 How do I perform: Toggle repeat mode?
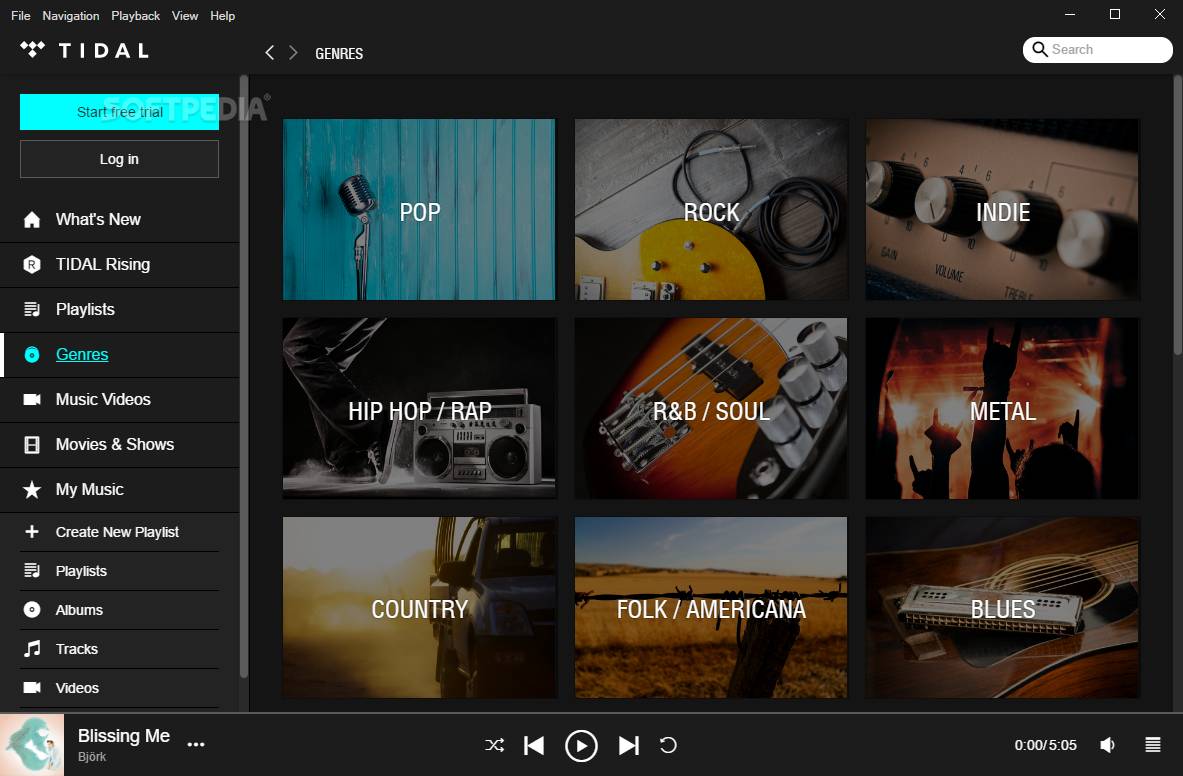tap(668, 745)
